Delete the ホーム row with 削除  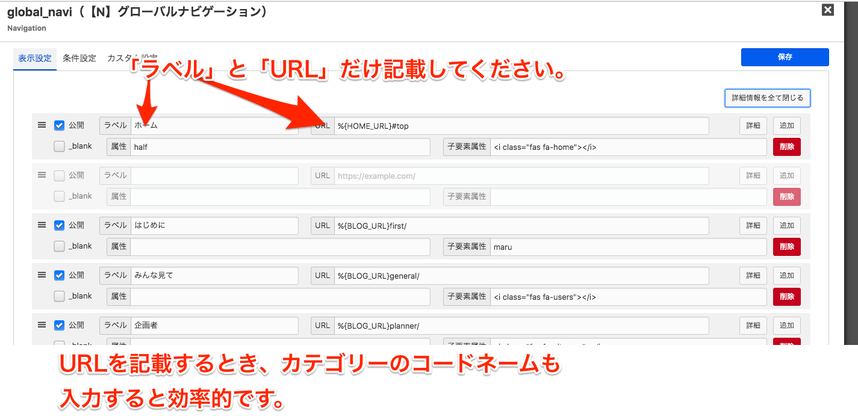tap(786, 147)
